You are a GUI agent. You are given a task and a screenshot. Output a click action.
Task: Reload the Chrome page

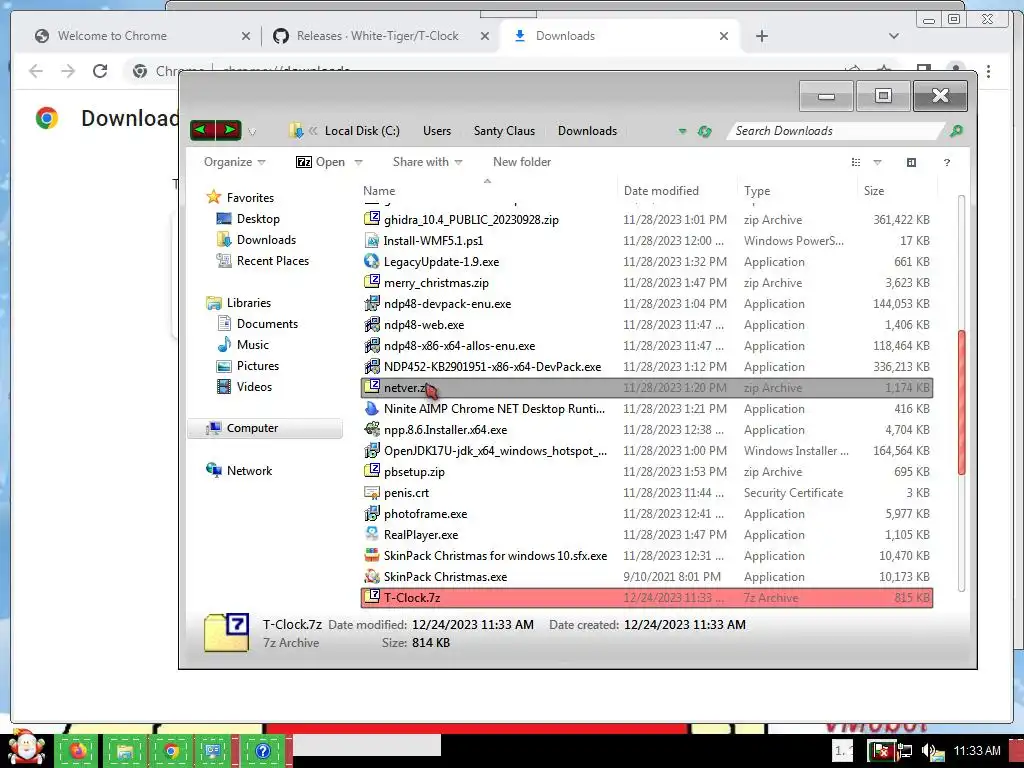pyautogui.click(x=99, y=71)
